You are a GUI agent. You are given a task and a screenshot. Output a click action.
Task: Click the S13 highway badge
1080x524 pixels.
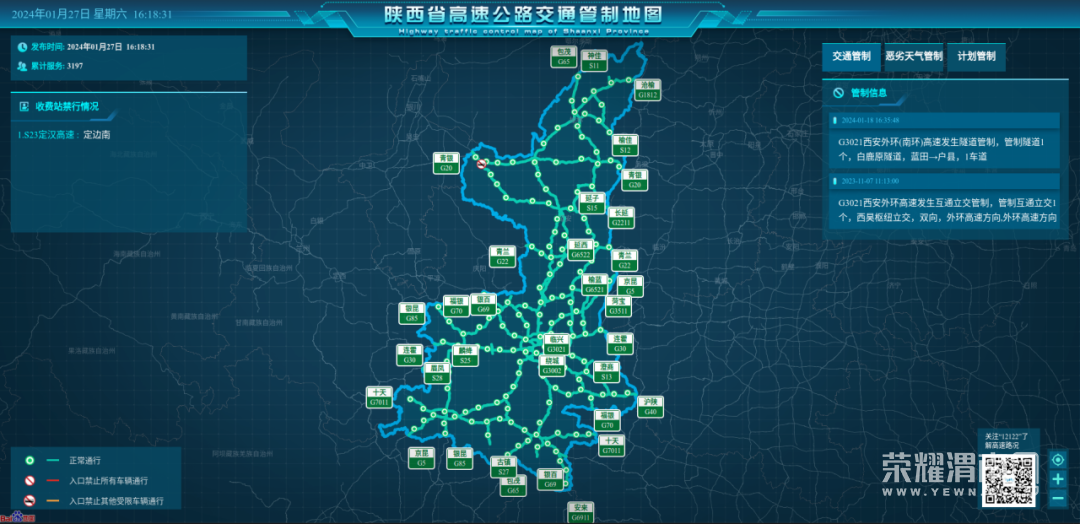pyautogui.click(x=606, y=372)
